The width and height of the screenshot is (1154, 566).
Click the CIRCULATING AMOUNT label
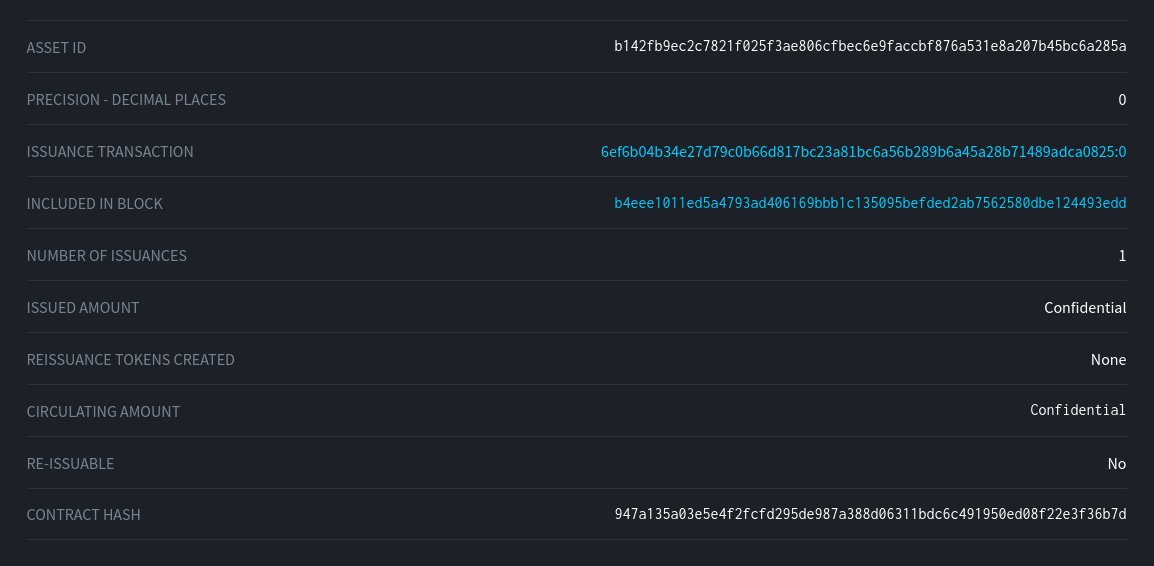[103, 412]
